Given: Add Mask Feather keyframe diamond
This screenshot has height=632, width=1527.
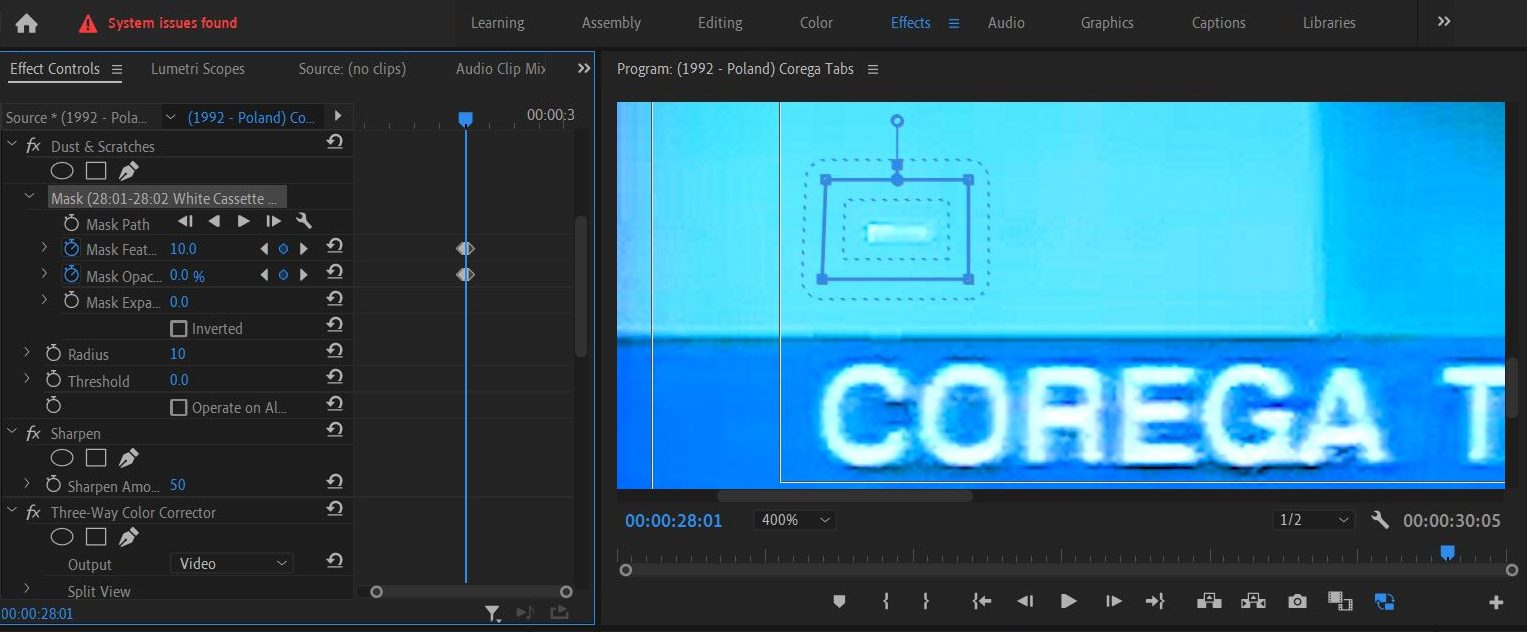Looking at the screenshot, I should (283, 248).
